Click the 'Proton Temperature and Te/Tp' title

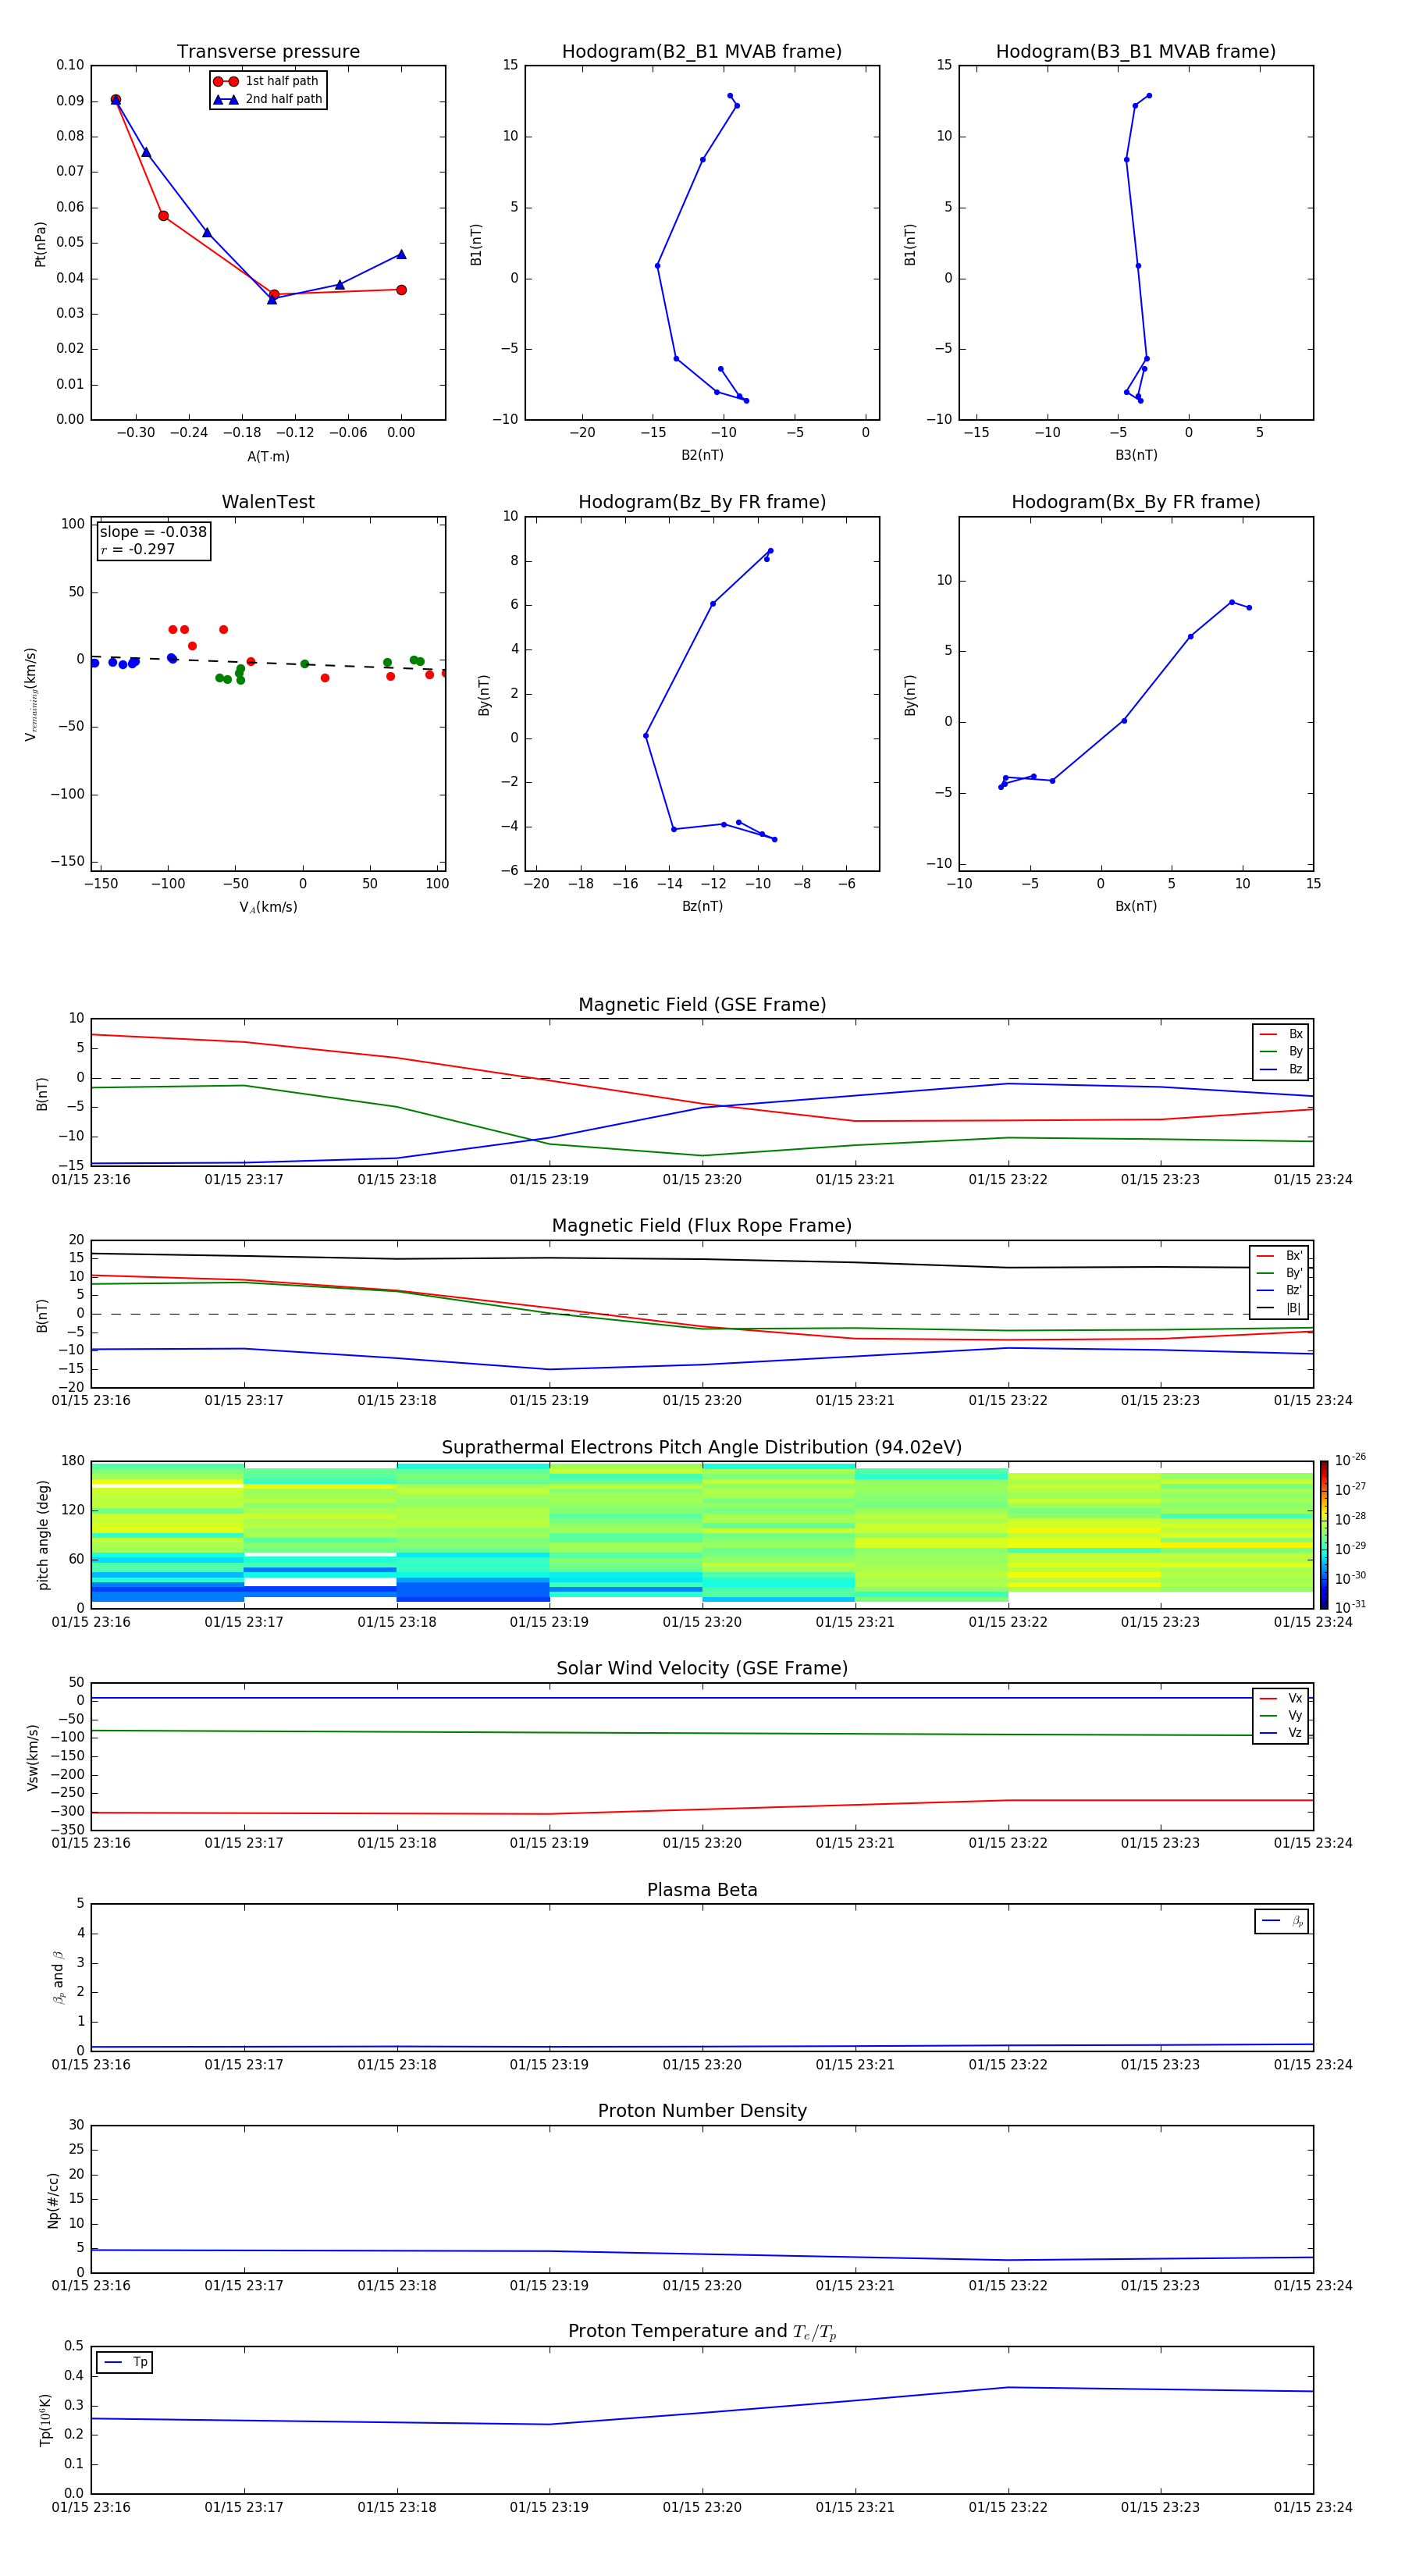pos(702,2332)
